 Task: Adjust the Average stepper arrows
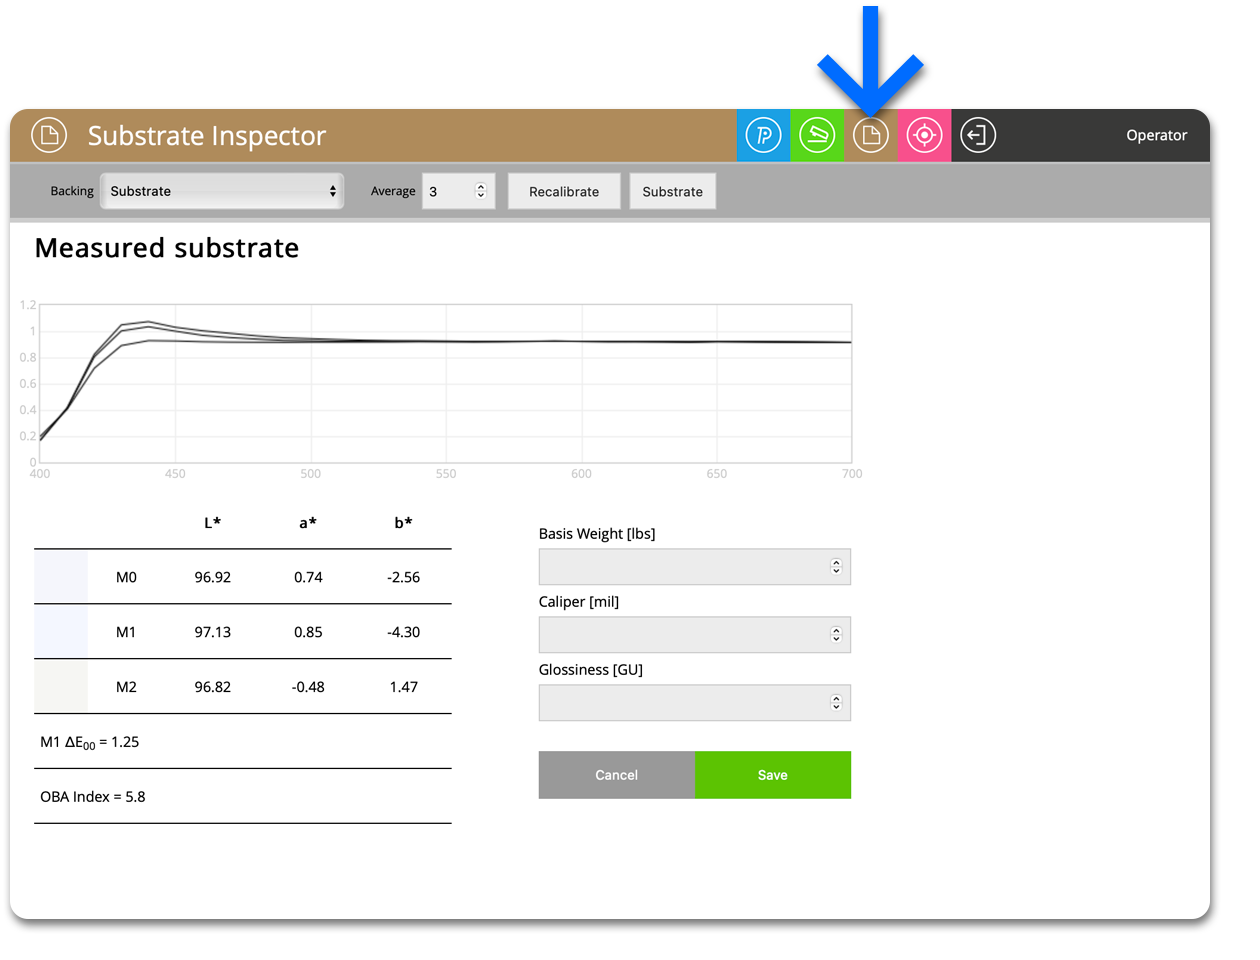[481, 191]
